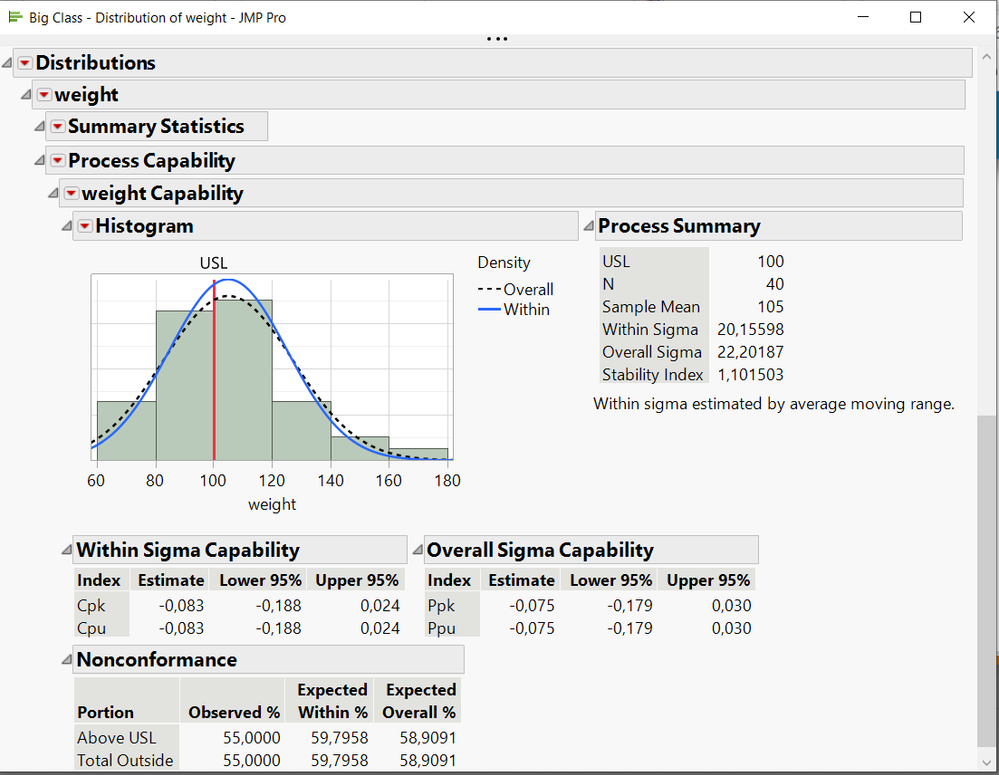Click the red USL line in histogram
The width and height of the screenshot is (999, 775).
[214, 400]
